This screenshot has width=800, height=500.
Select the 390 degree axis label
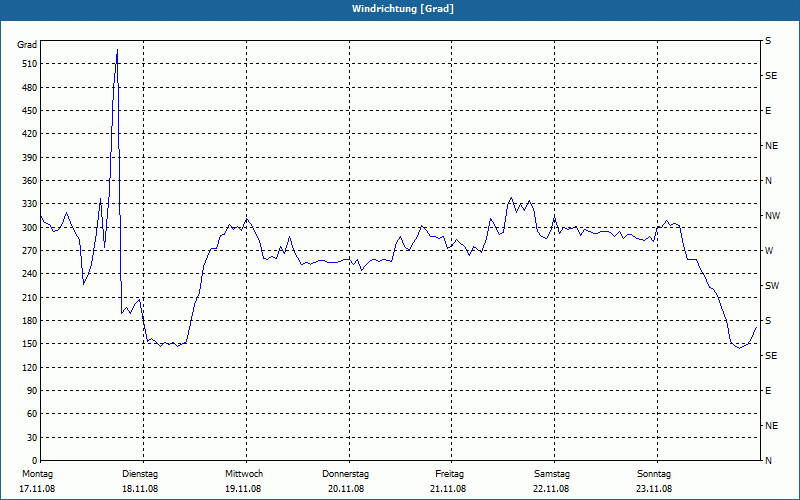(30, 158)
